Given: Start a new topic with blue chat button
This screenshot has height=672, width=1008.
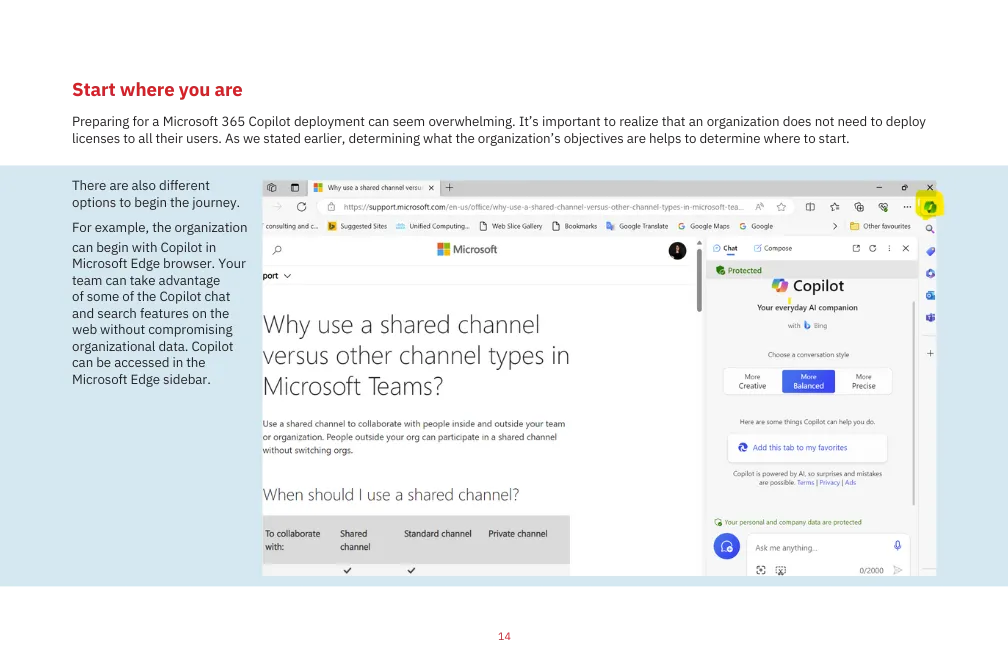Looking at the screenshot, I should click(726, 547).
